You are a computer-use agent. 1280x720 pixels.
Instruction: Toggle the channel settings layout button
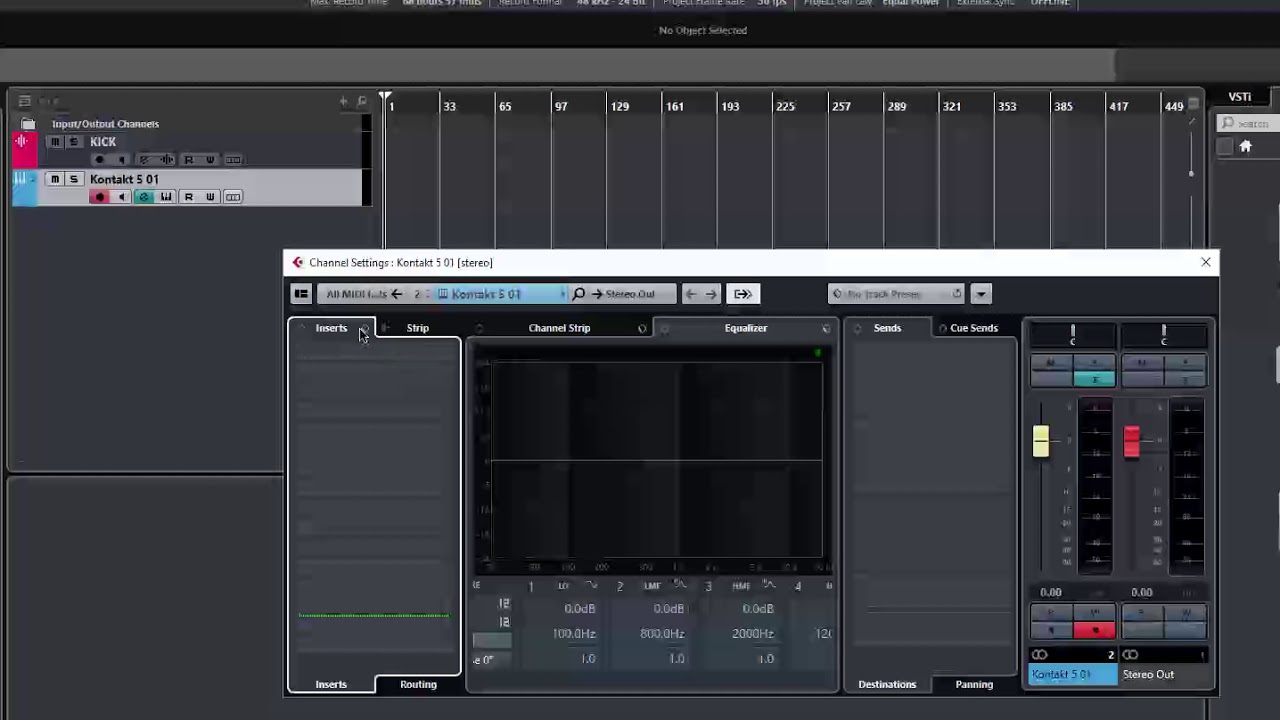301,294
